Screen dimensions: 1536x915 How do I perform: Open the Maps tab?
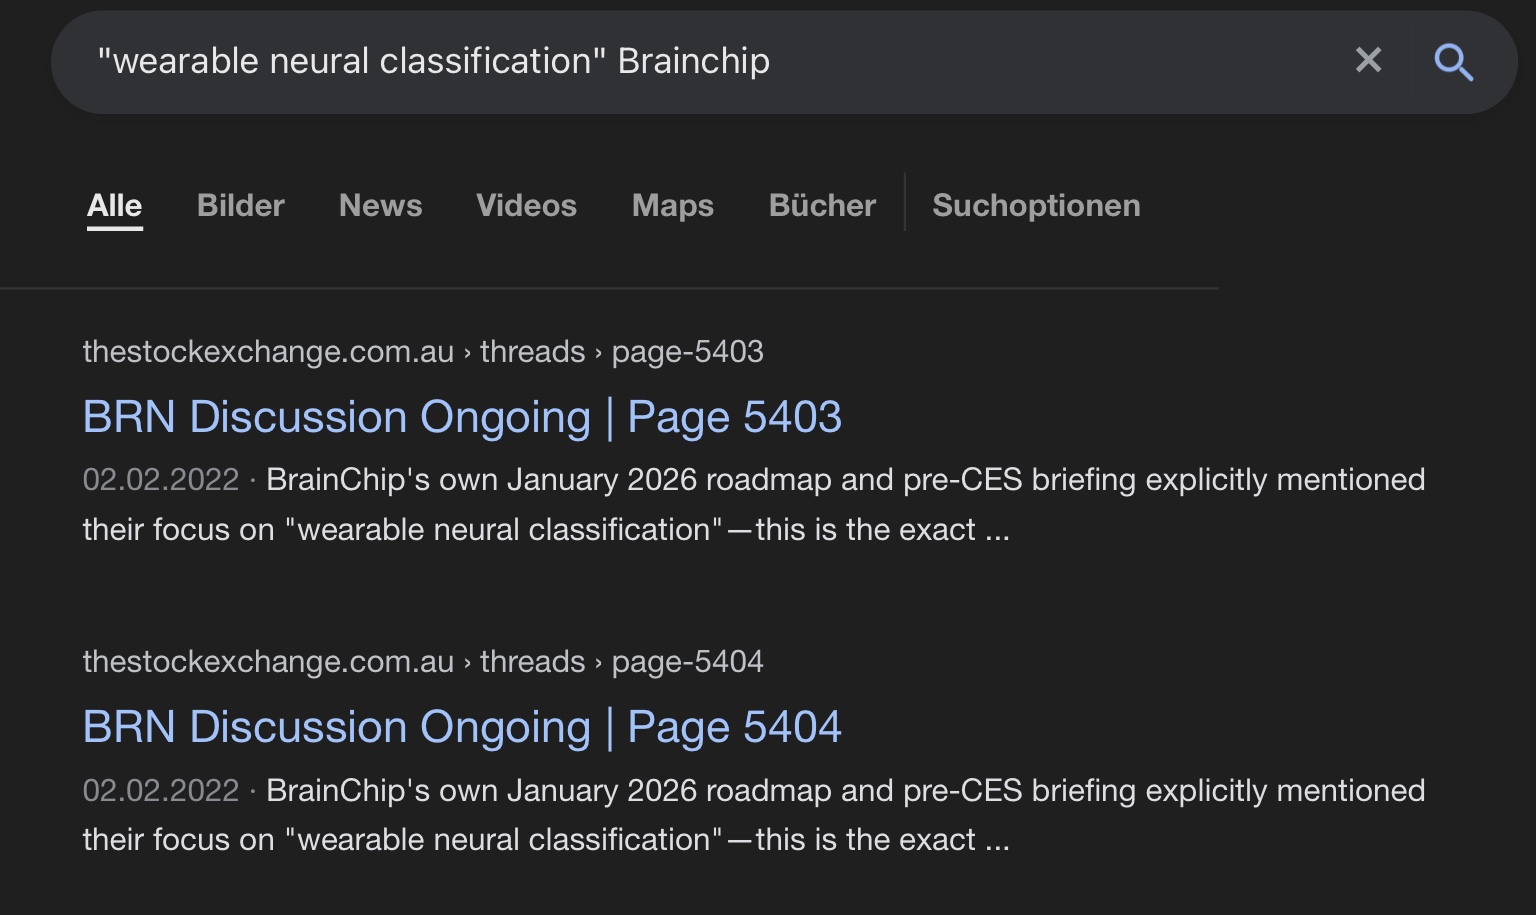click(x=672, y=205)
